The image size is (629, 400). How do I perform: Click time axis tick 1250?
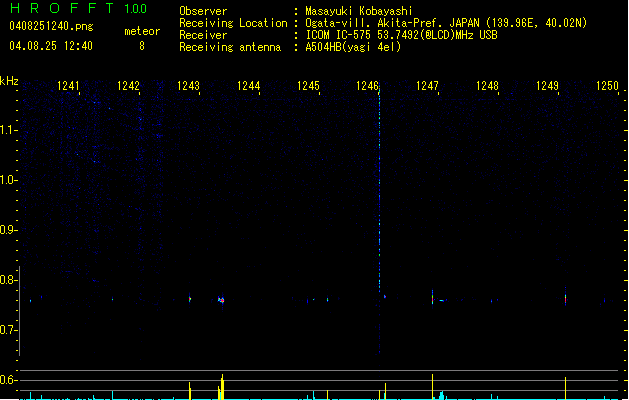click(607, 86)
